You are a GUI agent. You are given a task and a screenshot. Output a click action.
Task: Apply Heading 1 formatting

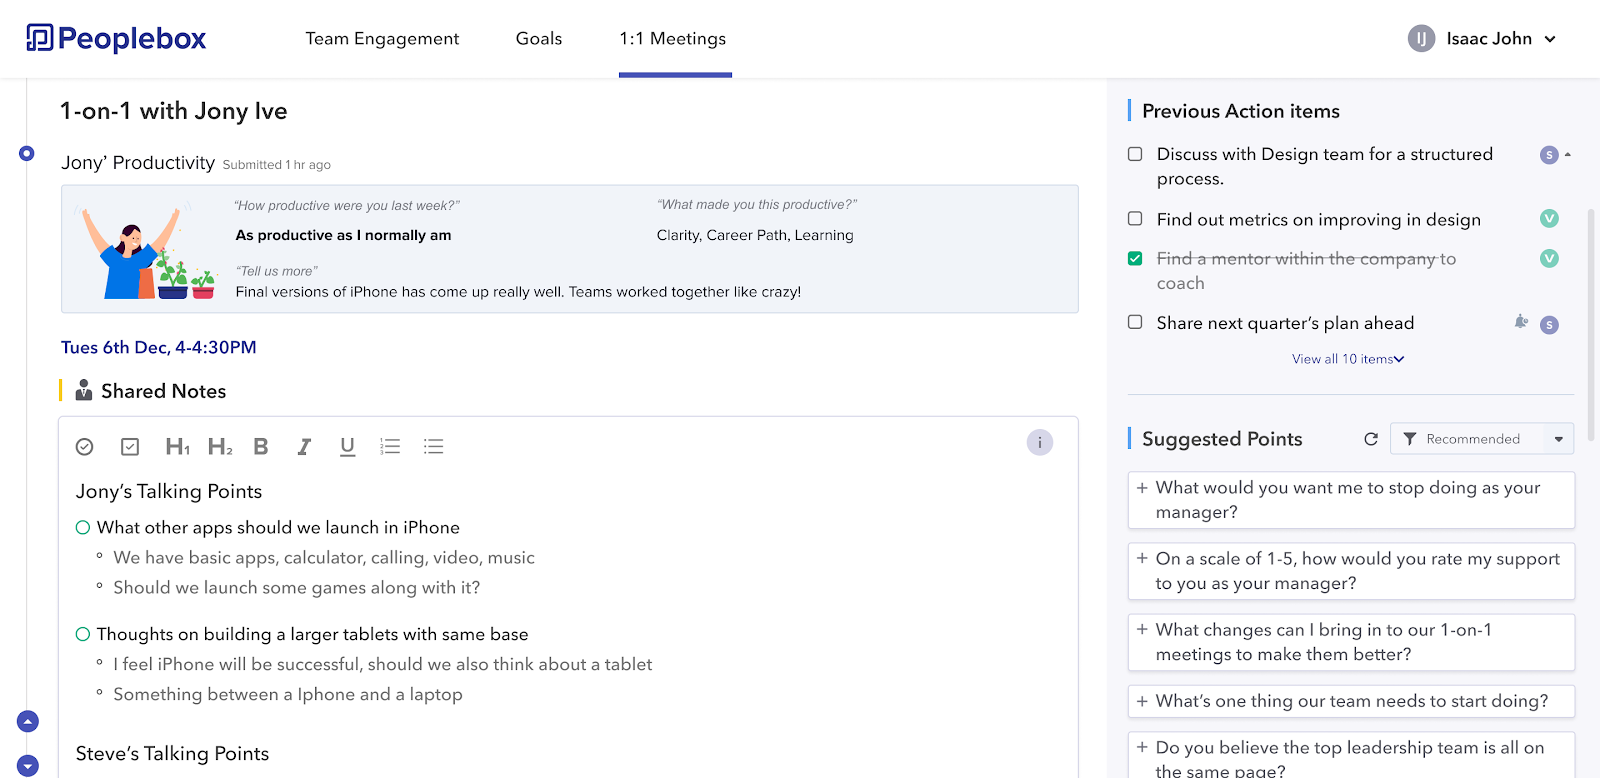[x=177, y=447]
